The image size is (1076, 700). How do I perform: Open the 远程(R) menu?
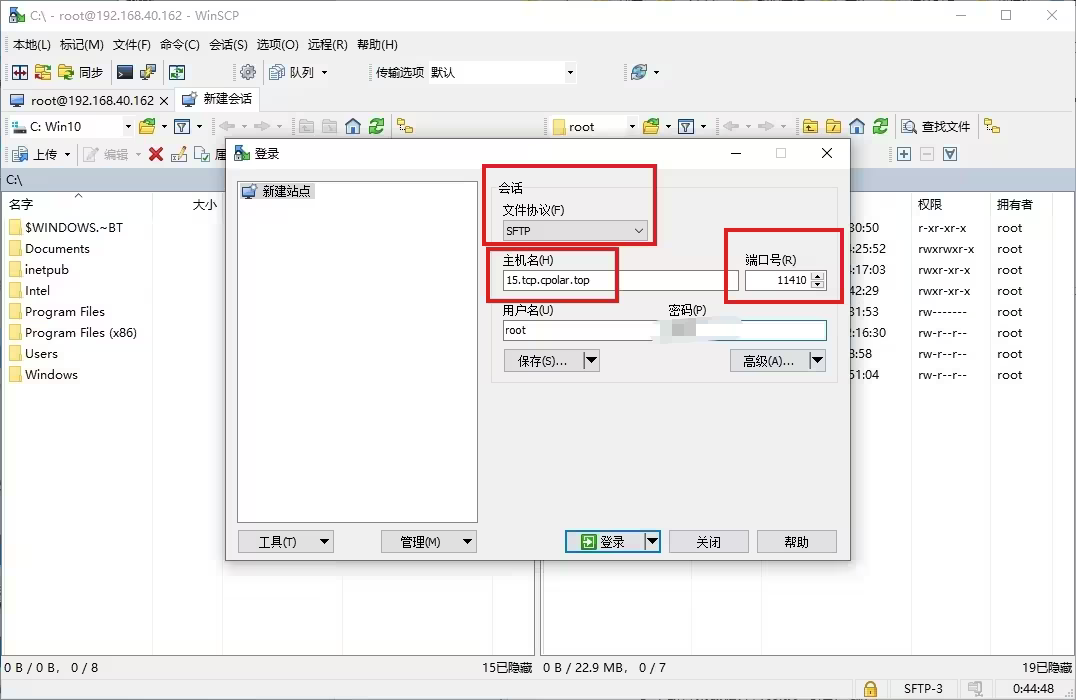327,45
